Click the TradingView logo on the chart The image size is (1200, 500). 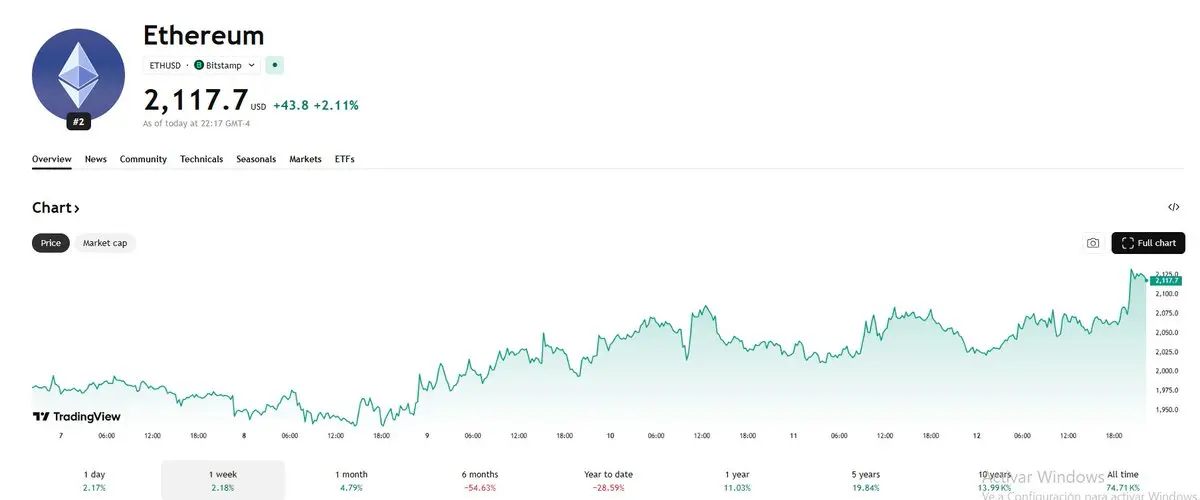coord(62,416)
